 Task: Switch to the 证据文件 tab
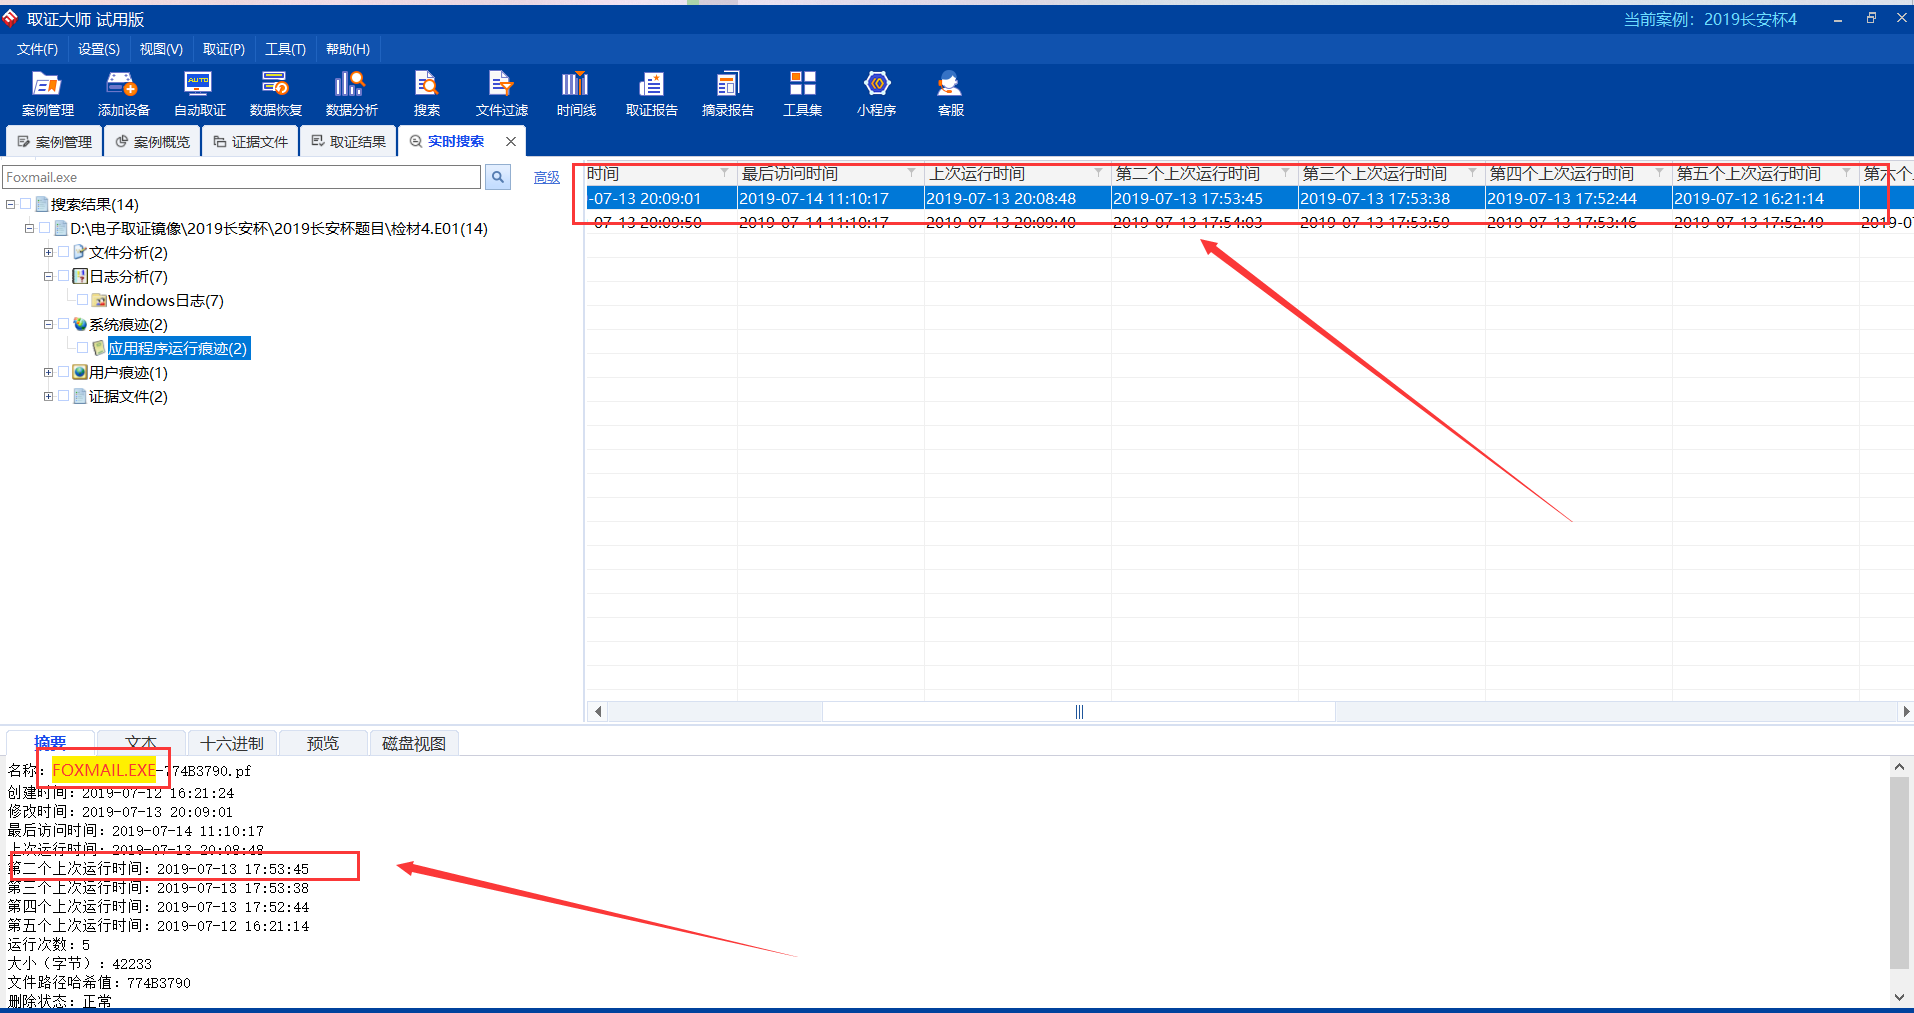(250, 142)
